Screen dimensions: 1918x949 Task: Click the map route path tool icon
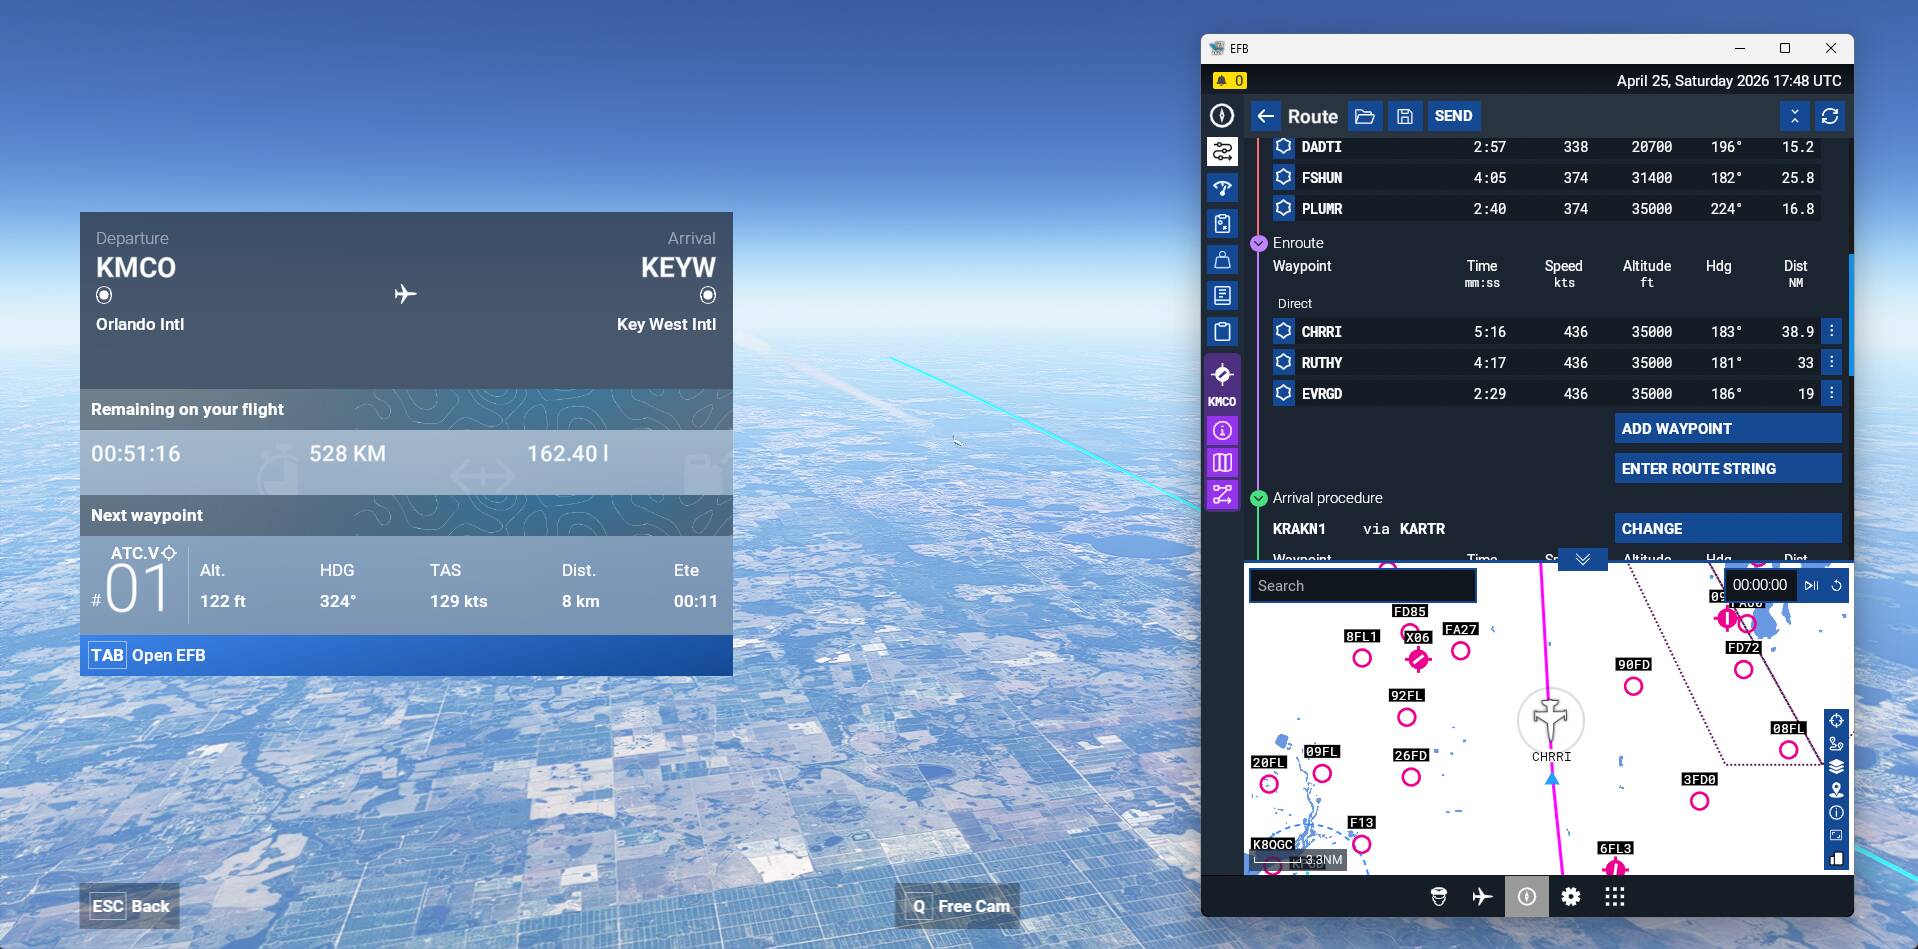(x=1836, y=744)
